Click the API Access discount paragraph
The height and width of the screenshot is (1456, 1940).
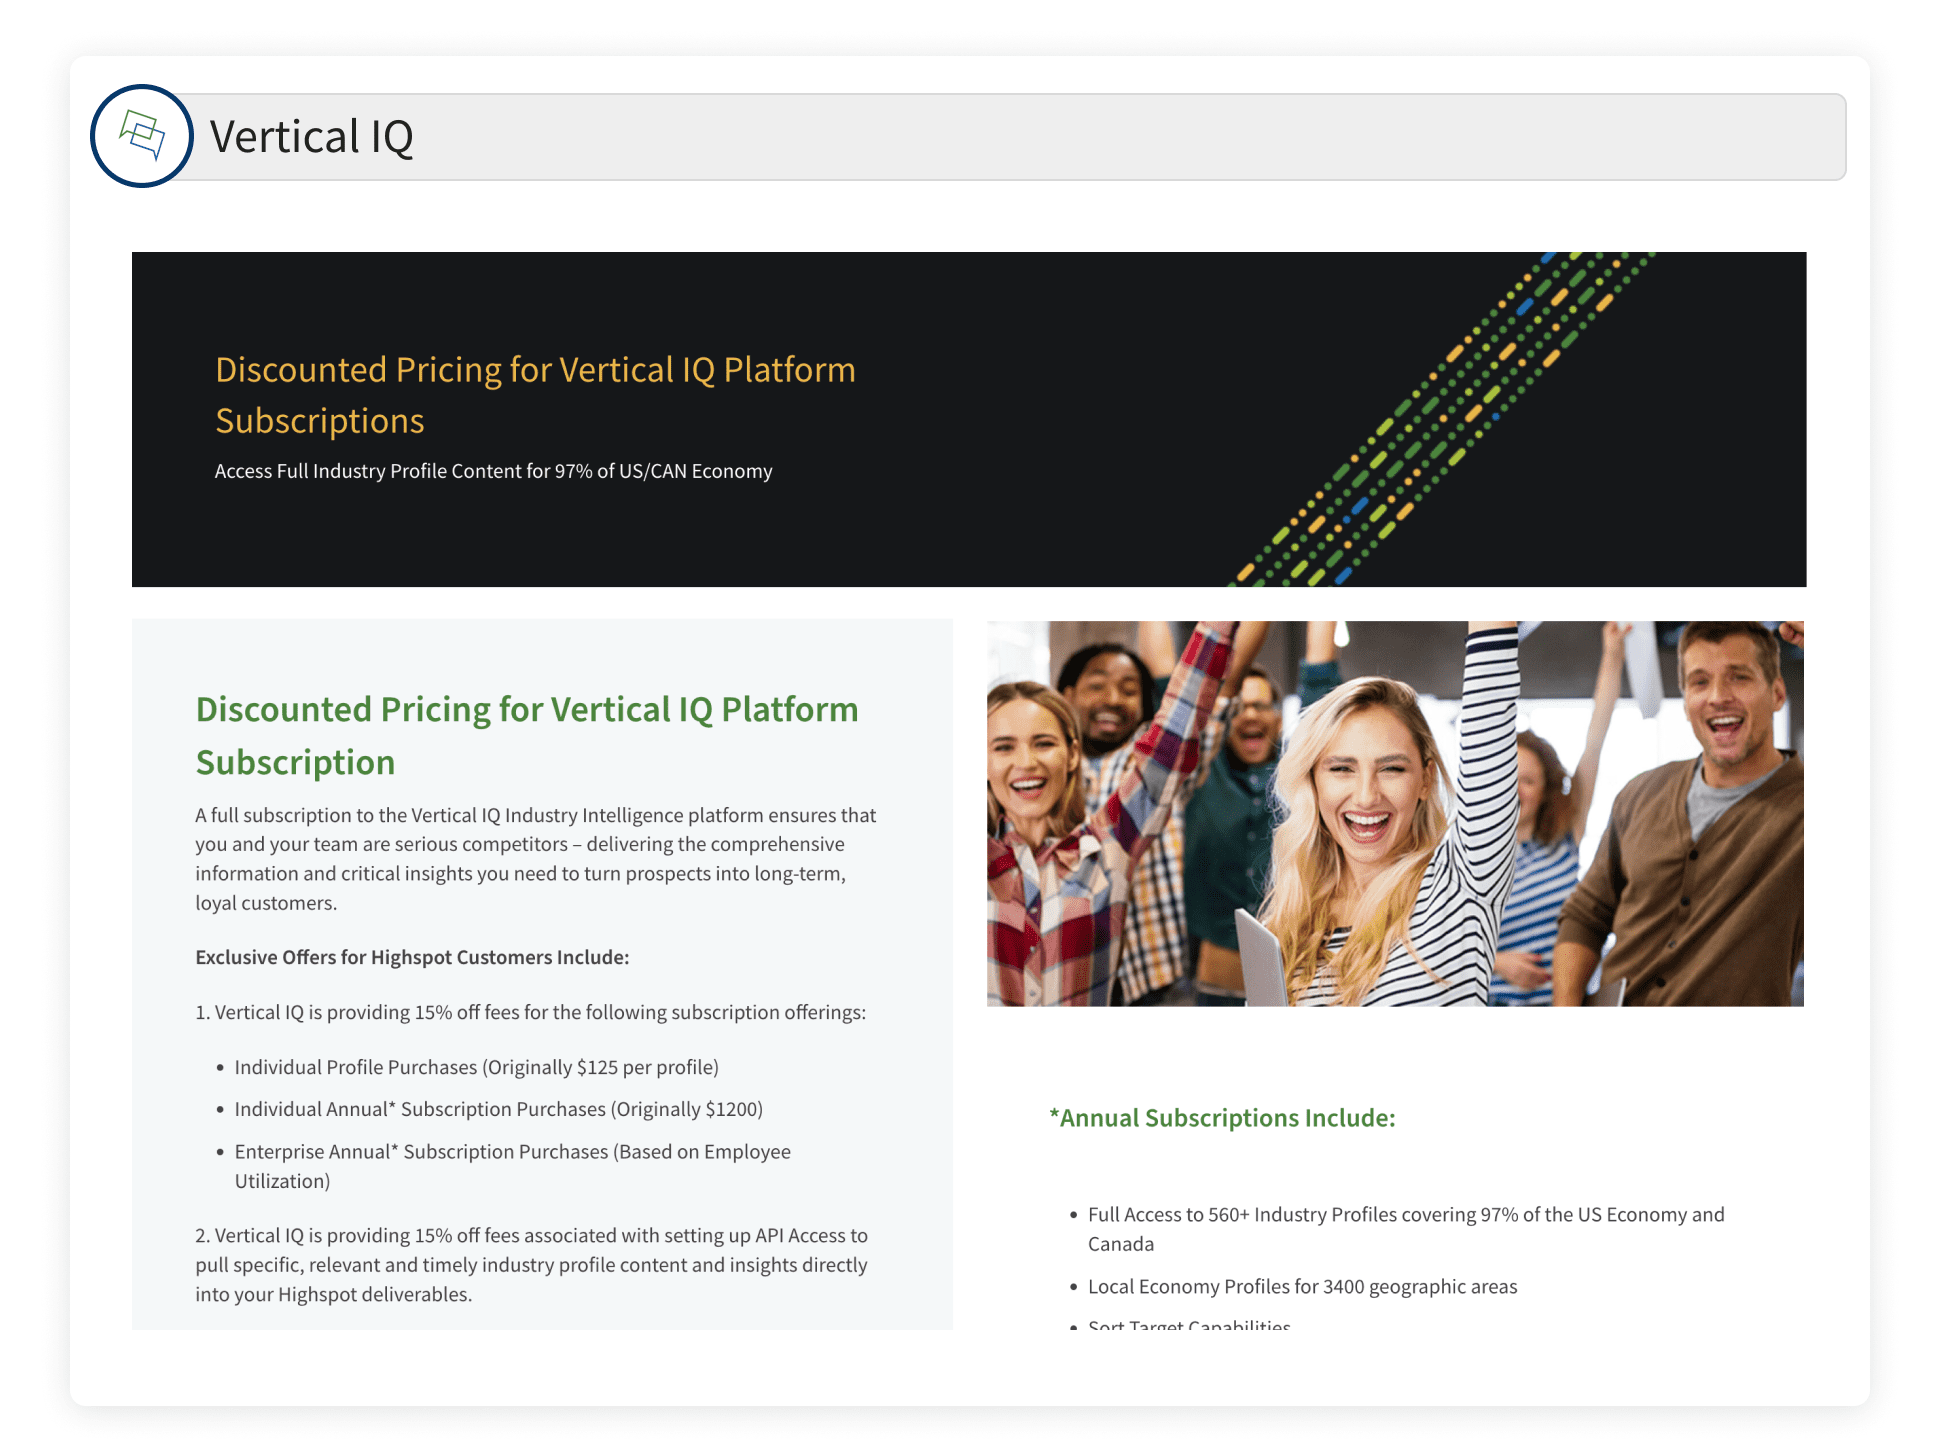pos(531,1264)
